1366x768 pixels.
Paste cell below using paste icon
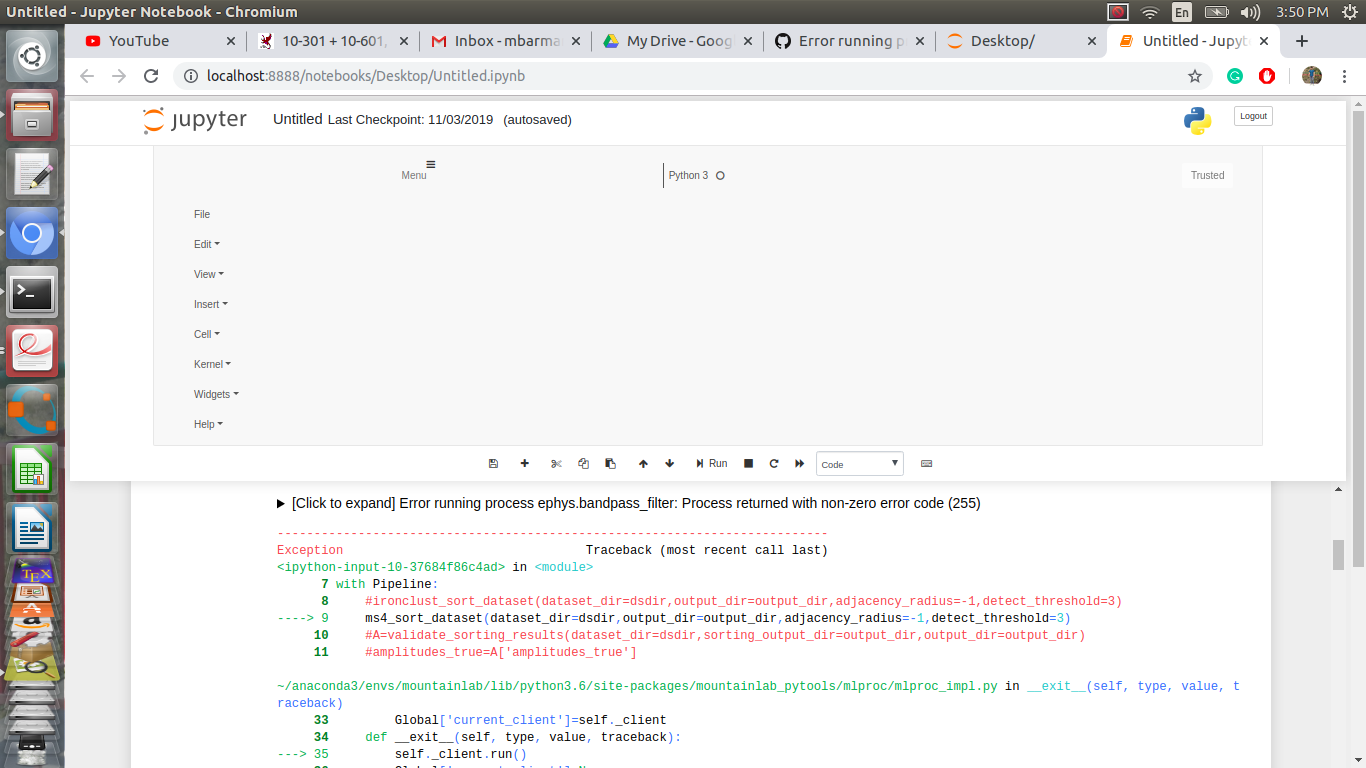pyautogui.click(x=610, y=463)
